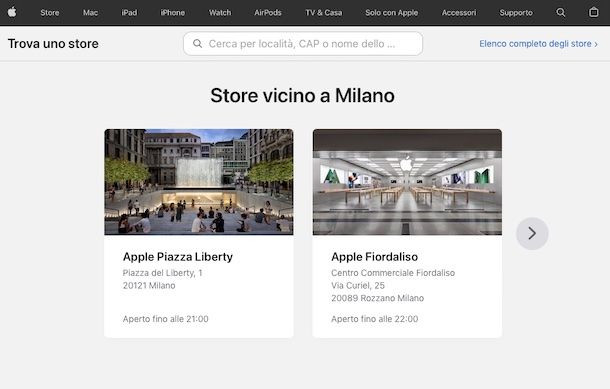Click the Trova uno store heading
This screenshot has width=610, height=389.
pyautogui.click(x=53, y=44)
